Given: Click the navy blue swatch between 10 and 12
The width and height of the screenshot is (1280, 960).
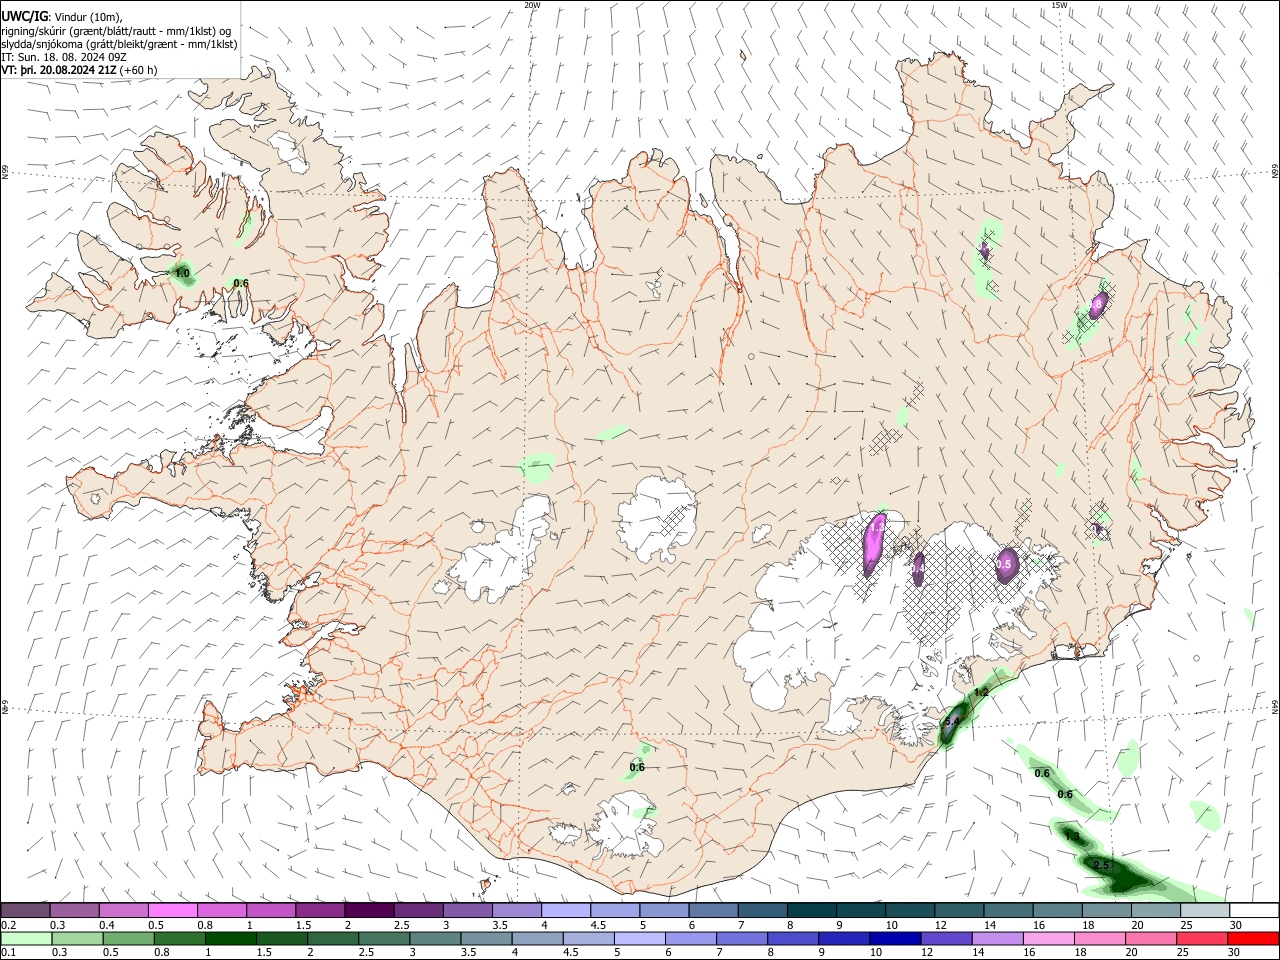Looking at the screenshot, I should tap(894, 939).
